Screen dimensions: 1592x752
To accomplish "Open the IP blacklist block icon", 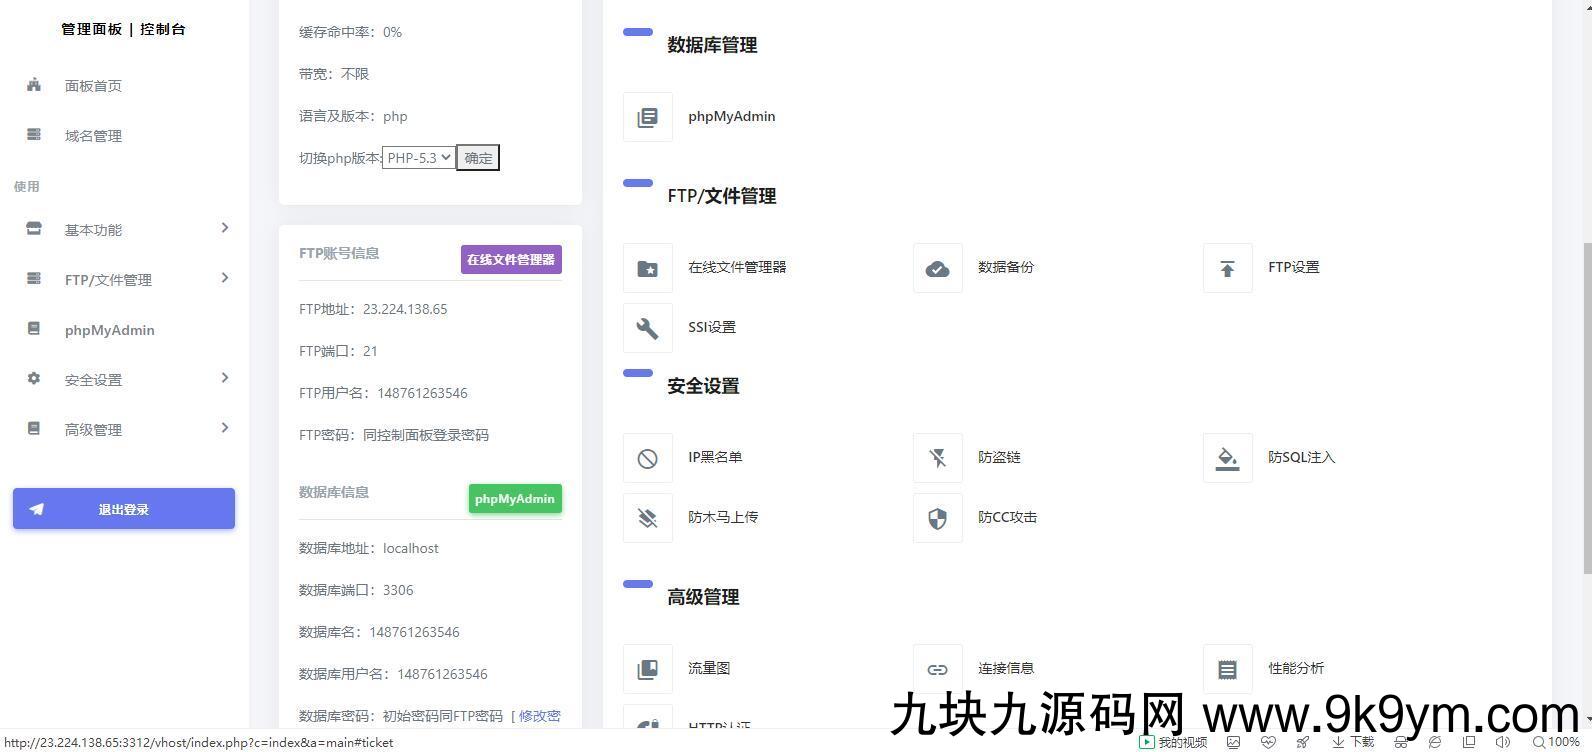I will [648, 458].
